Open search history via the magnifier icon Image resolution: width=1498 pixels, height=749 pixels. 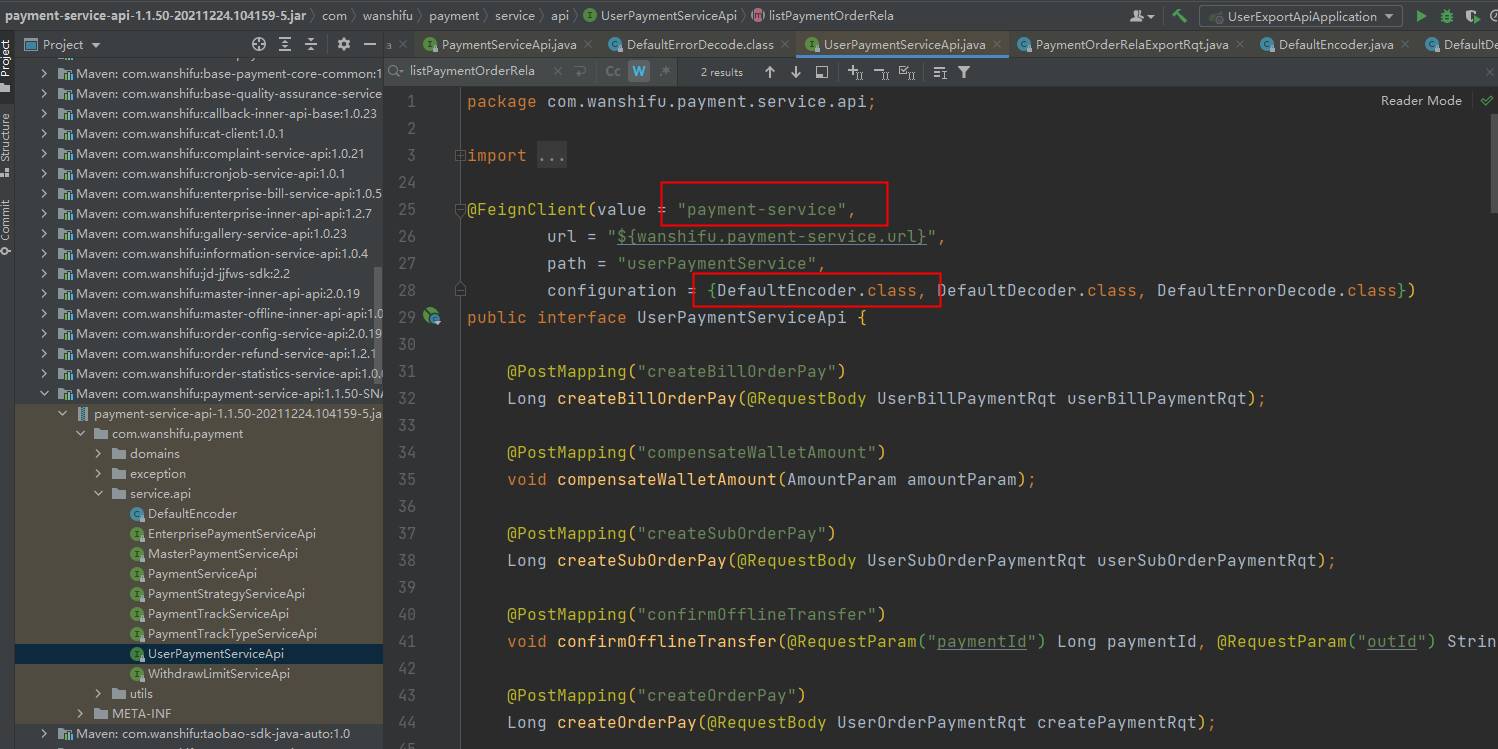396,71
